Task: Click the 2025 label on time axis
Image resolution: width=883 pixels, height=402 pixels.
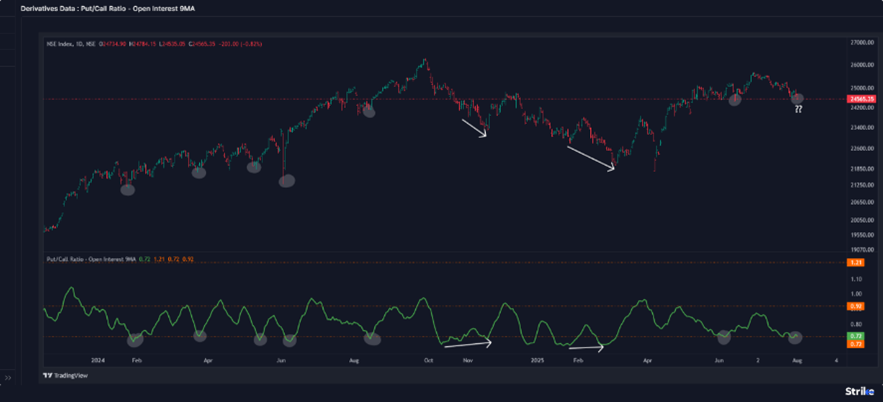Action: (x=536, y=358)
